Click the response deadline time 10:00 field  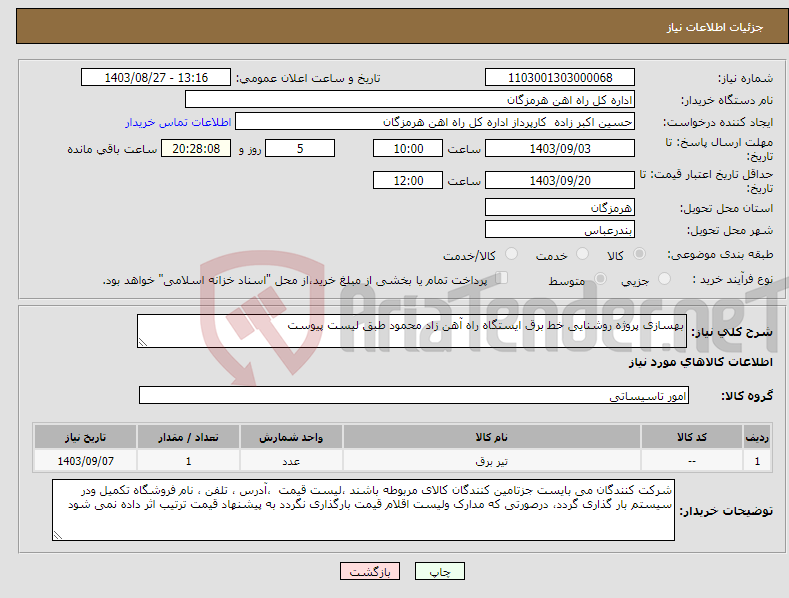click(x=408, y=148)
